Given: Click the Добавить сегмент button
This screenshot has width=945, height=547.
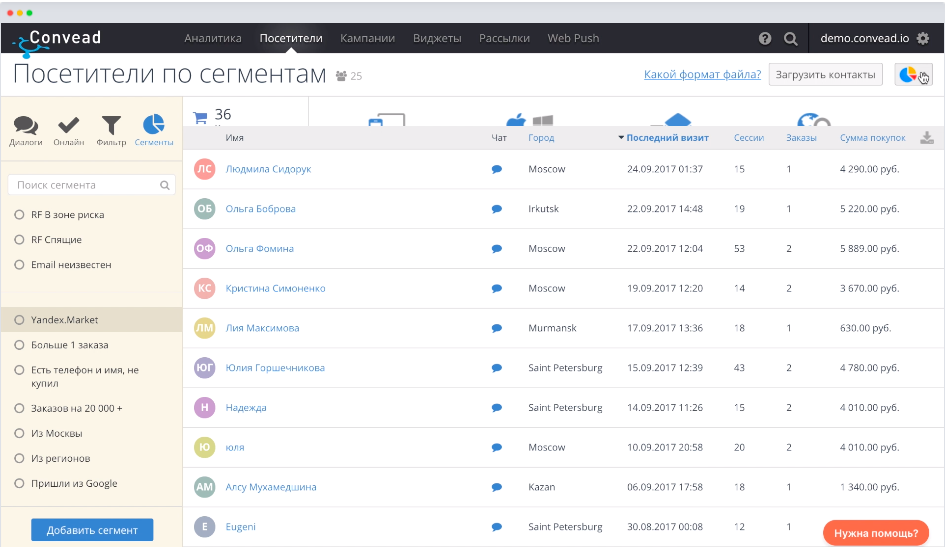Looking at the screenshot, I should click(x=92, y=530).
